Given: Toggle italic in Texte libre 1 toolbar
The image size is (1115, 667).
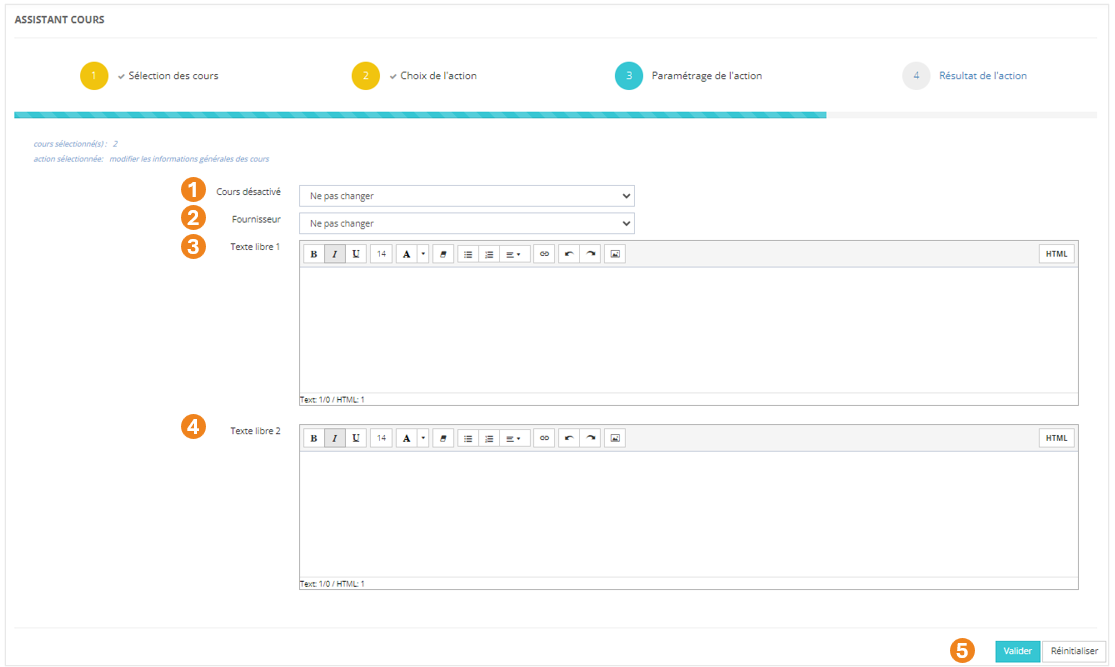Looking at the screenshot, I should [334, 254].
